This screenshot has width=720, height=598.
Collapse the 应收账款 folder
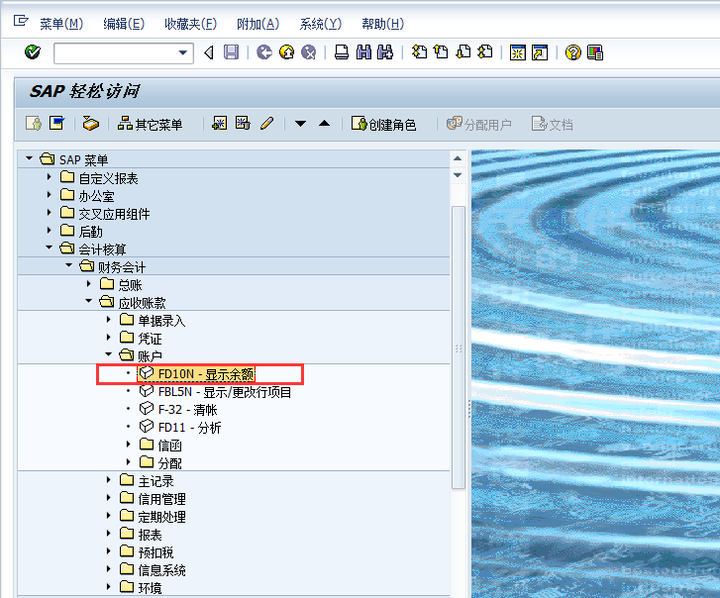89,301
